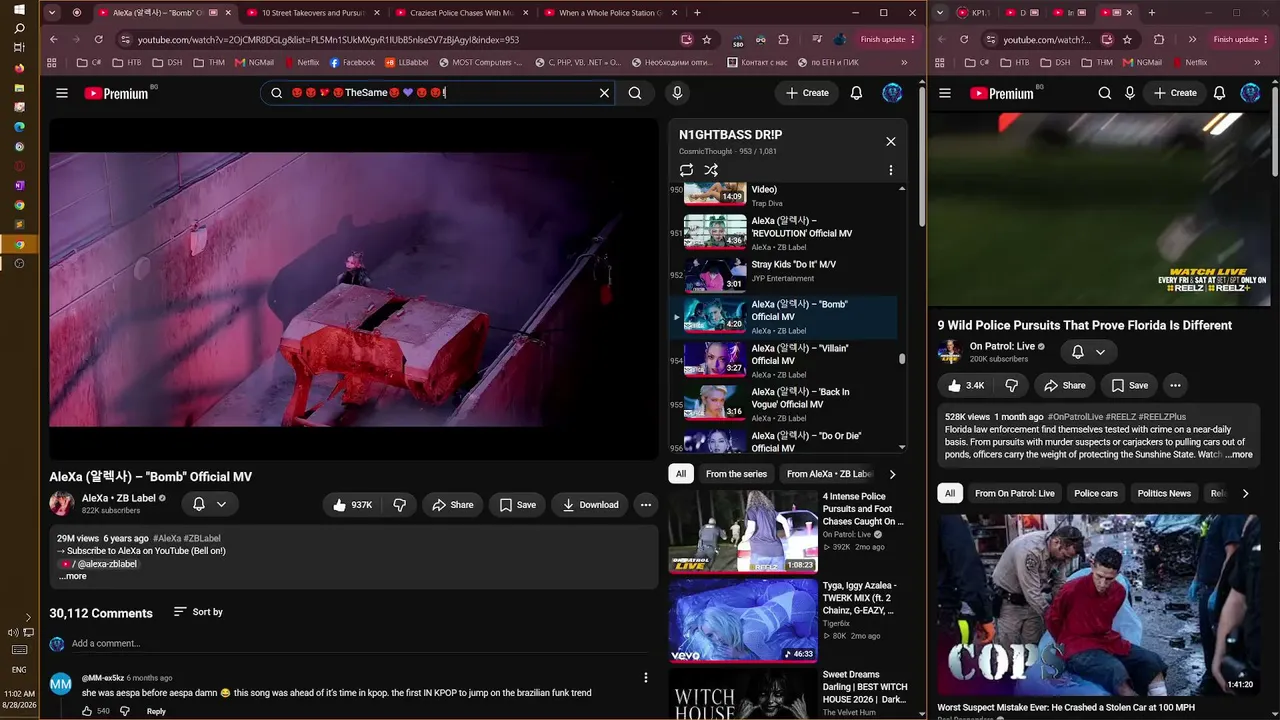
Task: Dislike the comment by @MM-ex5kz
Action: point(125,711)
